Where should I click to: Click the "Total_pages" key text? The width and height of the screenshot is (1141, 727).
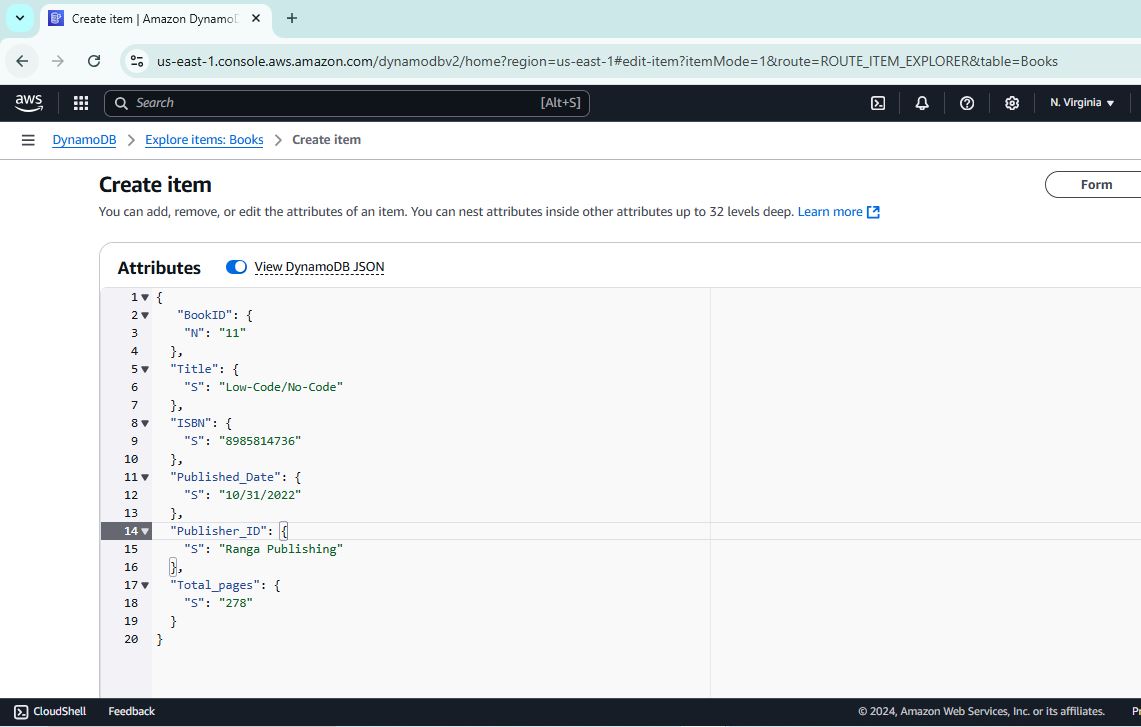(215, 586)
